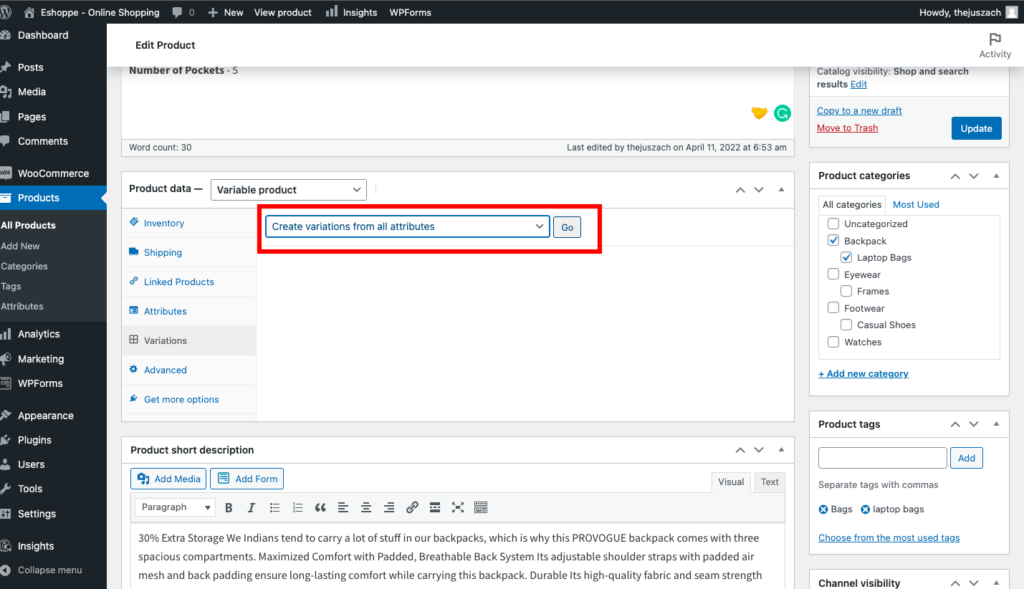1024x589 pixels.
Task: Click the Grammarly icon in editor
Action: (x=782, y=113)
